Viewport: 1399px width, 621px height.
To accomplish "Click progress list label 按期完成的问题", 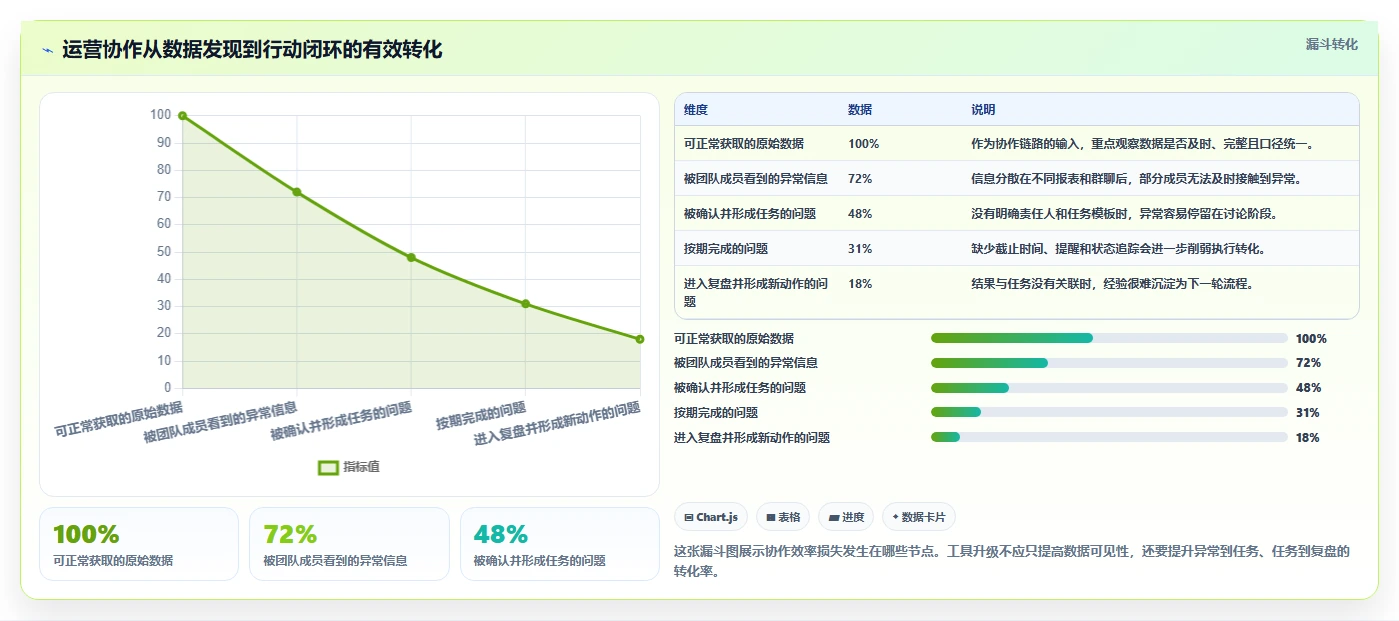I will [x=716, y=412].
